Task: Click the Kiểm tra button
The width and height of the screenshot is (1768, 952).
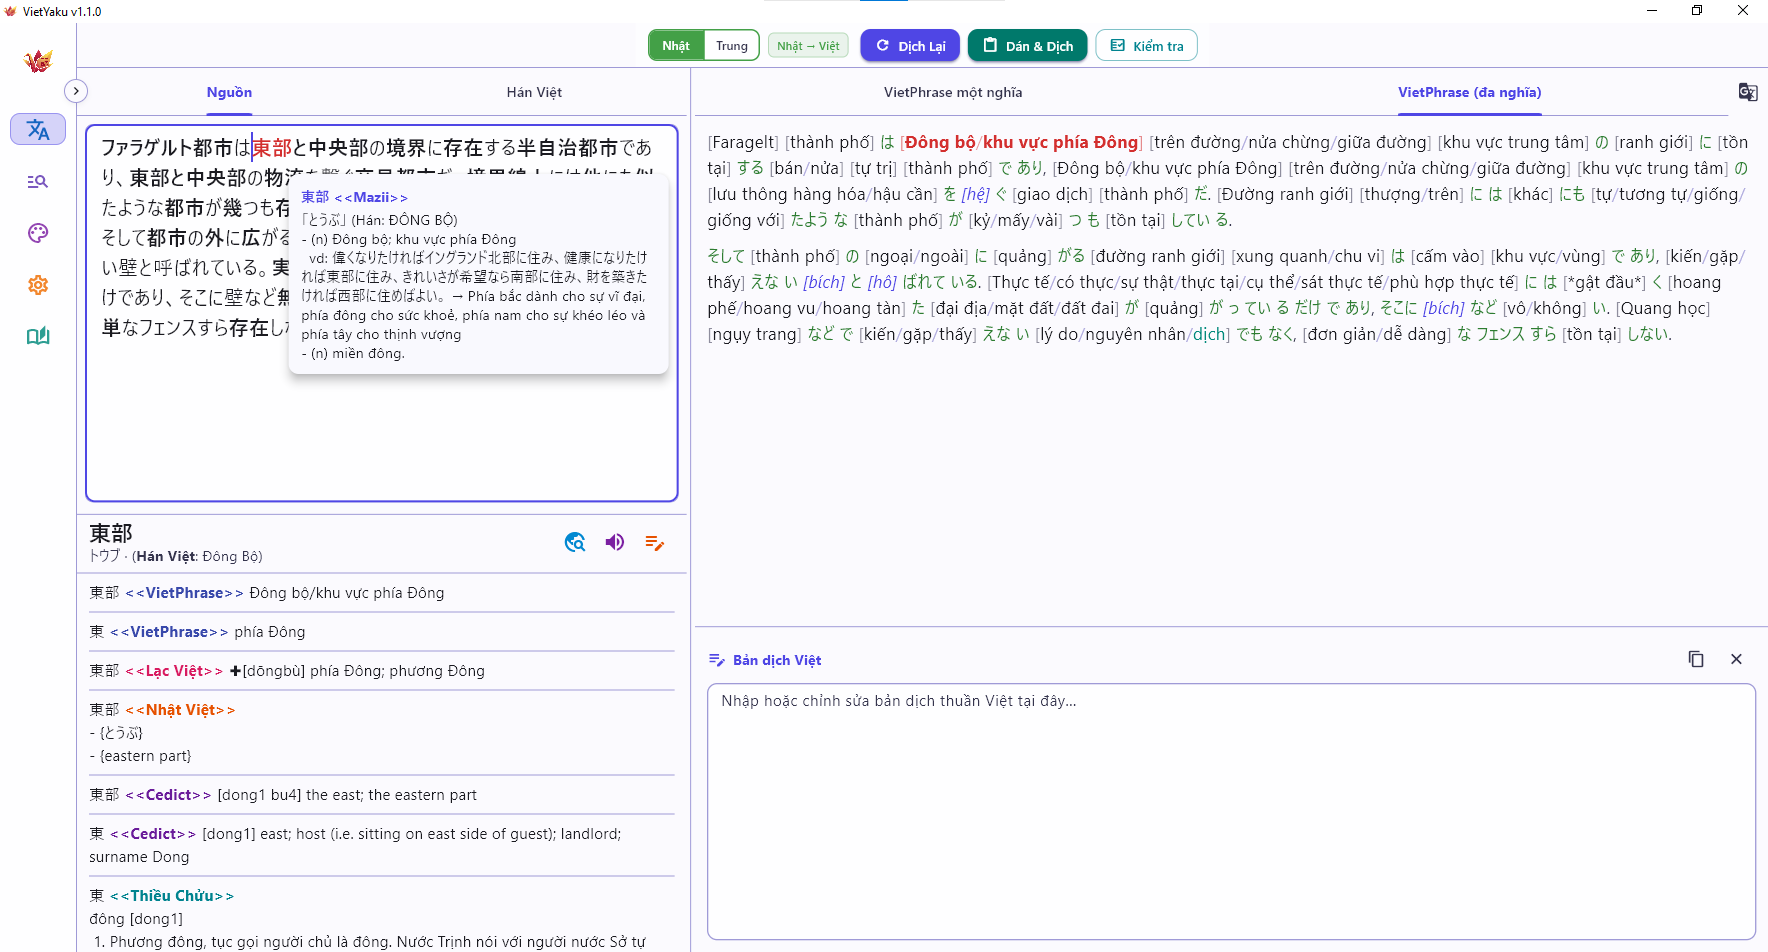Action: tap(1146, 46)
